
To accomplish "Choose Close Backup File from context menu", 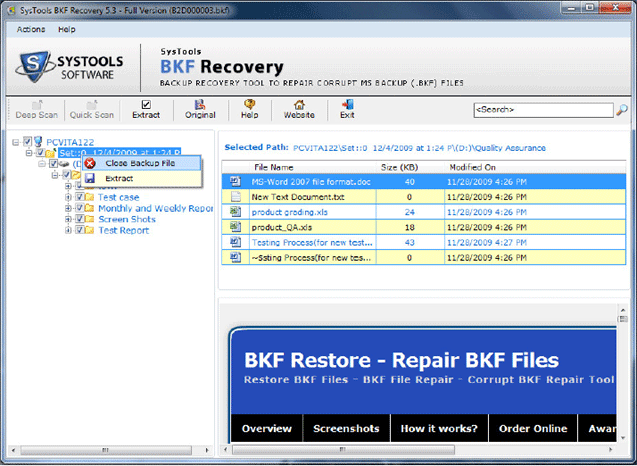I will [x=142, y=163].
